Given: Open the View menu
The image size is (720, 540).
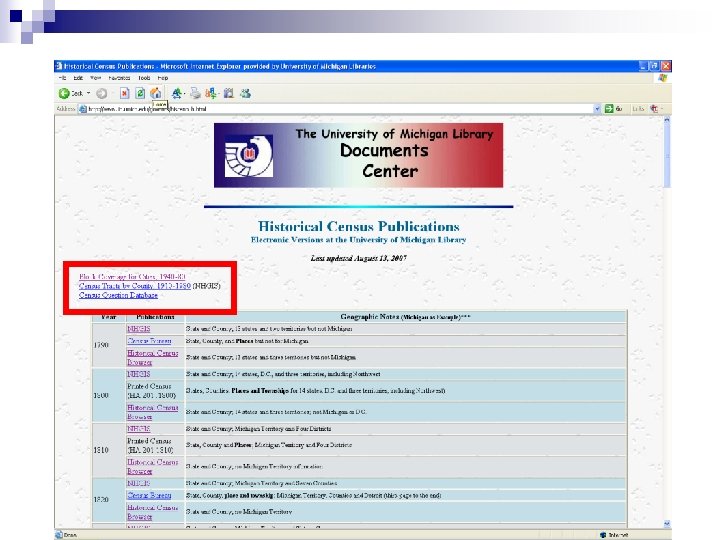Looking at the screenshot, I should point(95,78).
